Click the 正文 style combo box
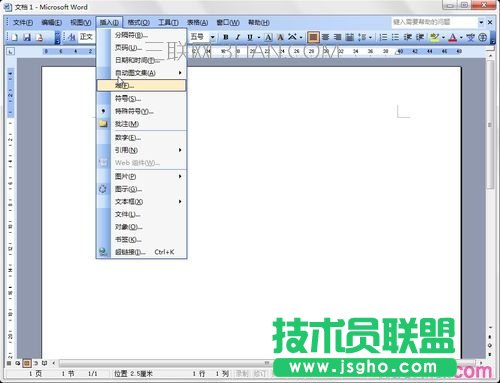The image size is (500, 383). tap(87, 37)
